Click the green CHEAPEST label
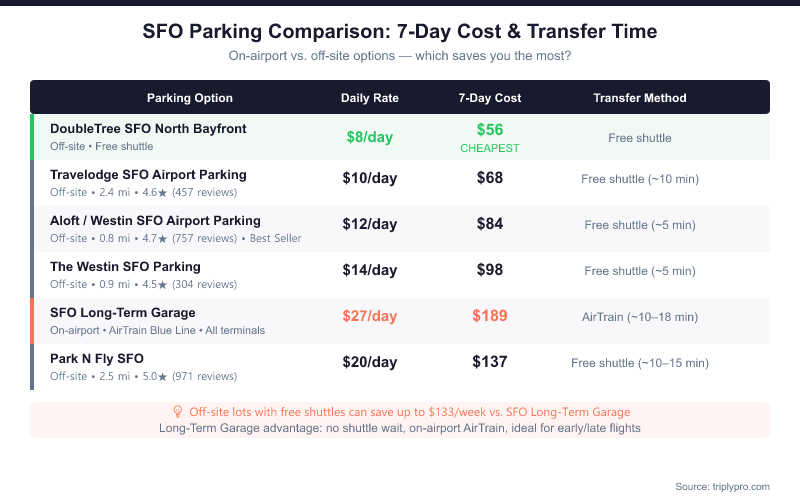800x500 pixels. pos(490,149)
